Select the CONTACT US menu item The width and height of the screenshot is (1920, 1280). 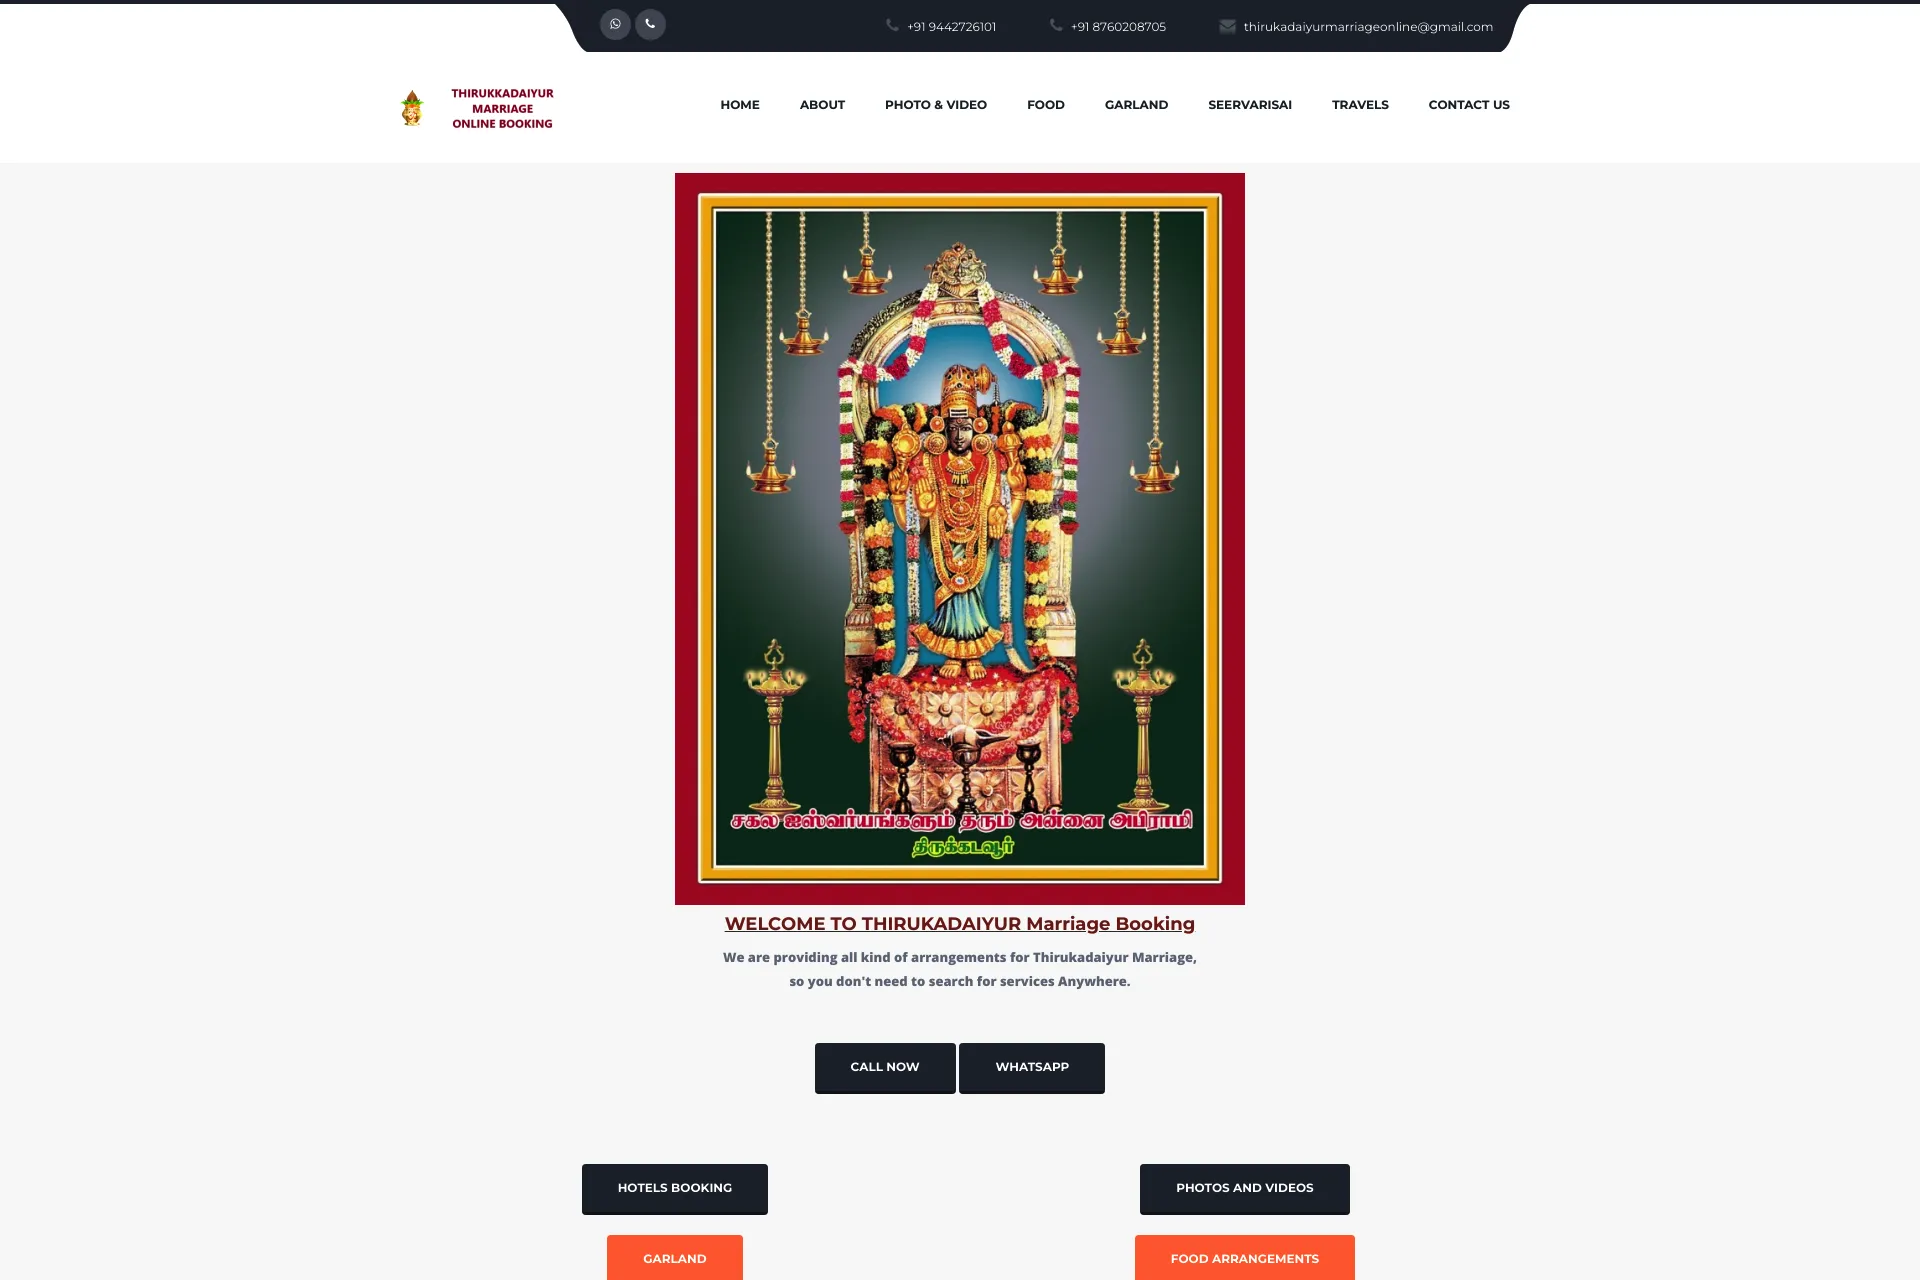click(1469, 103)
